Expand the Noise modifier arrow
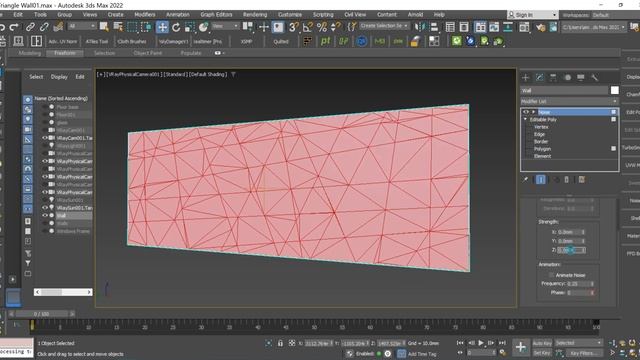Image resolution: width=640 pixels, height=360 pixels. (x=533, y=112)
